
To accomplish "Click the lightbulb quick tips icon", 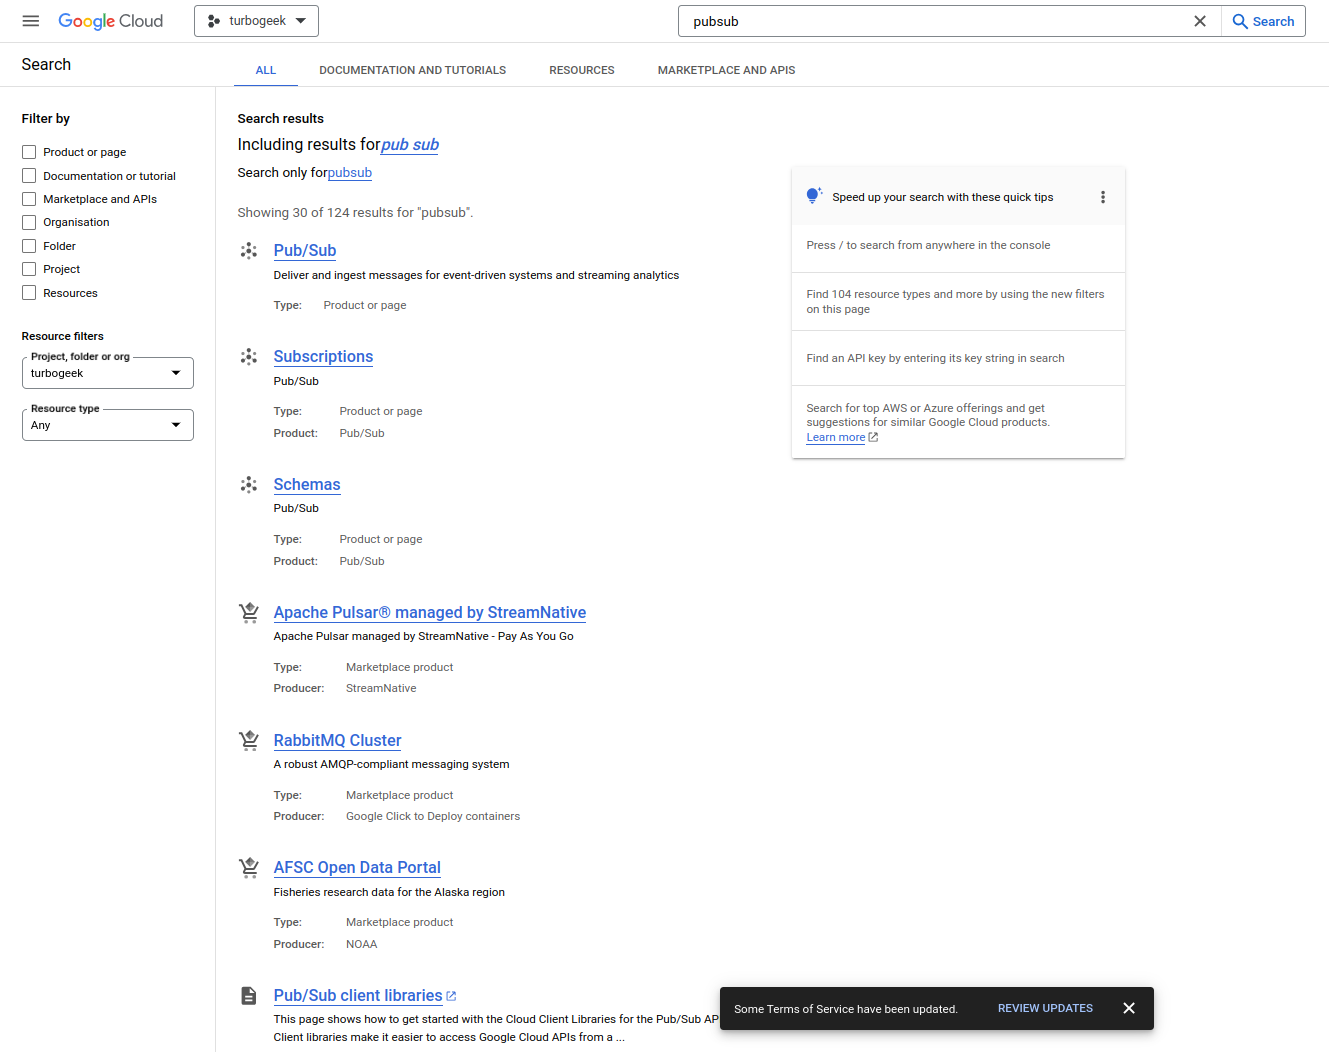I will point(814,196).
